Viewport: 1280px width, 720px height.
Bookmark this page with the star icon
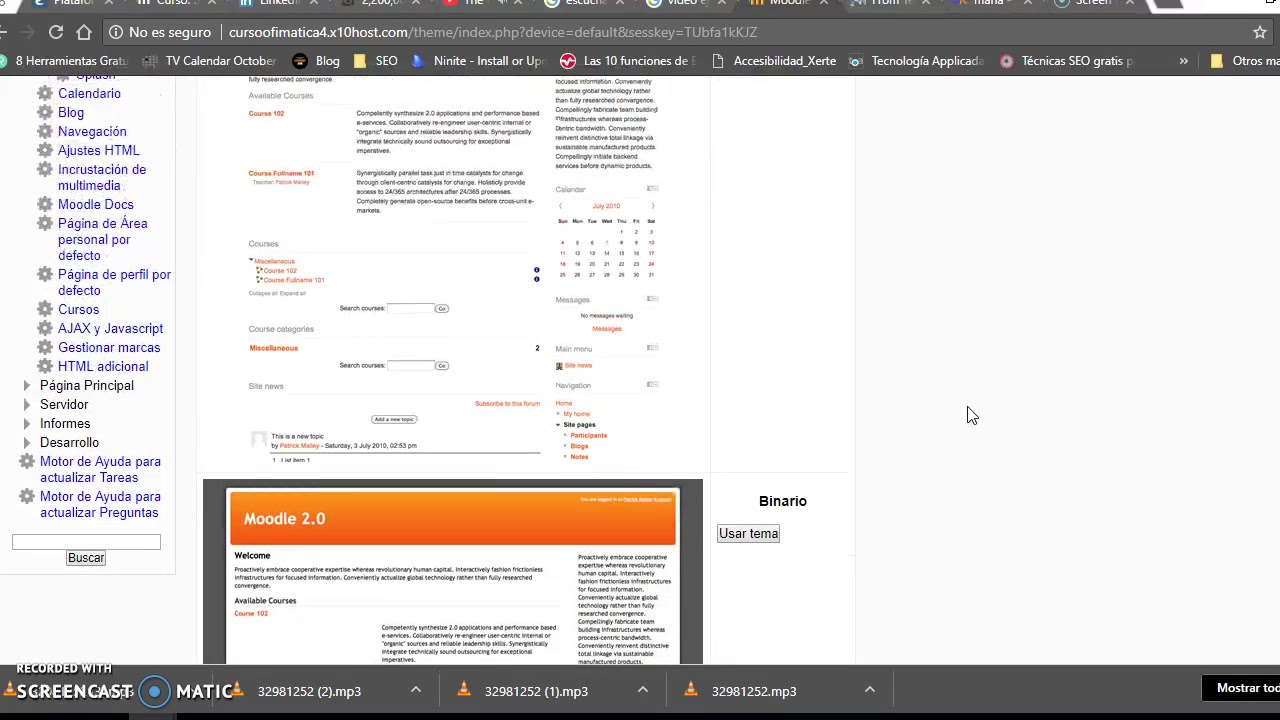[1260, 32]
